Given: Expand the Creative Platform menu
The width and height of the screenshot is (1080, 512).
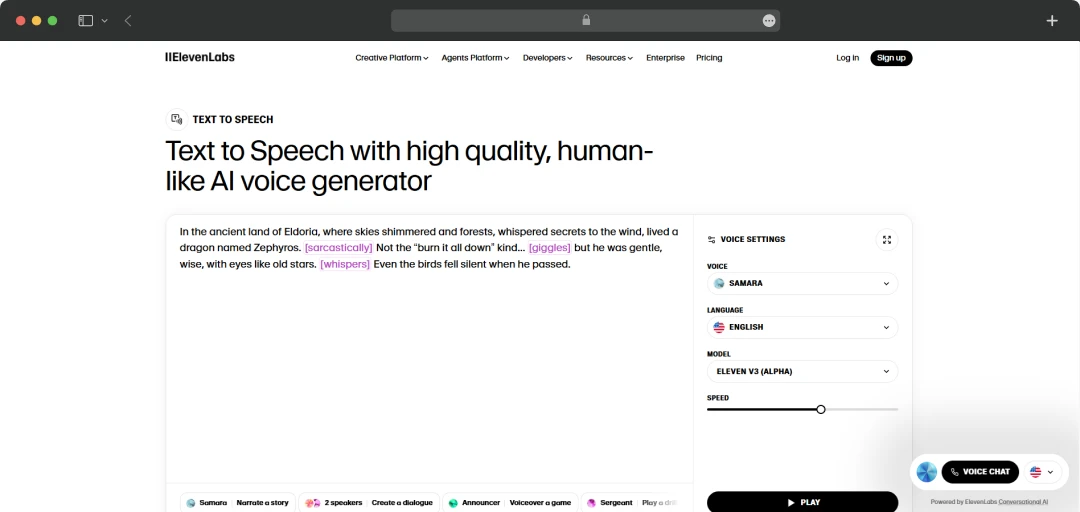Looking at the screenshot, I should pos(392,58).
